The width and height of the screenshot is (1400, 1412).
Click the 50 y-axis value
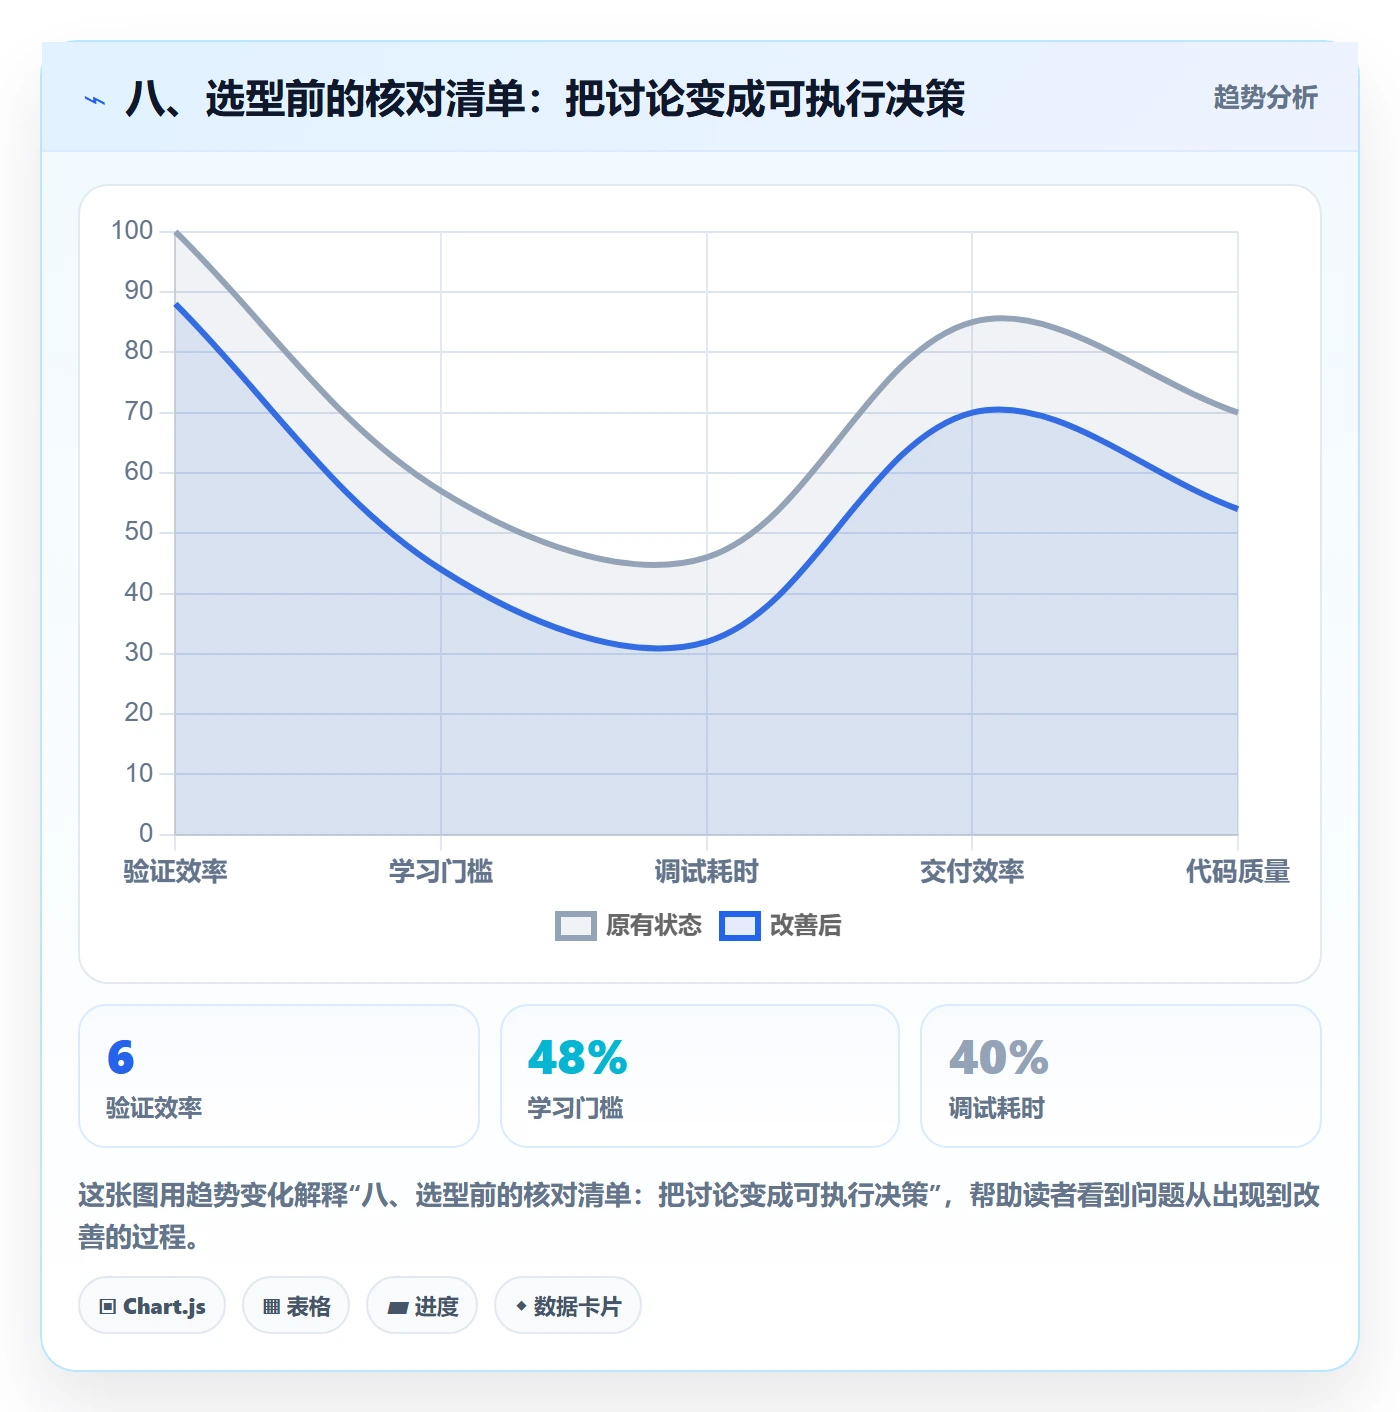click(139, 532)
